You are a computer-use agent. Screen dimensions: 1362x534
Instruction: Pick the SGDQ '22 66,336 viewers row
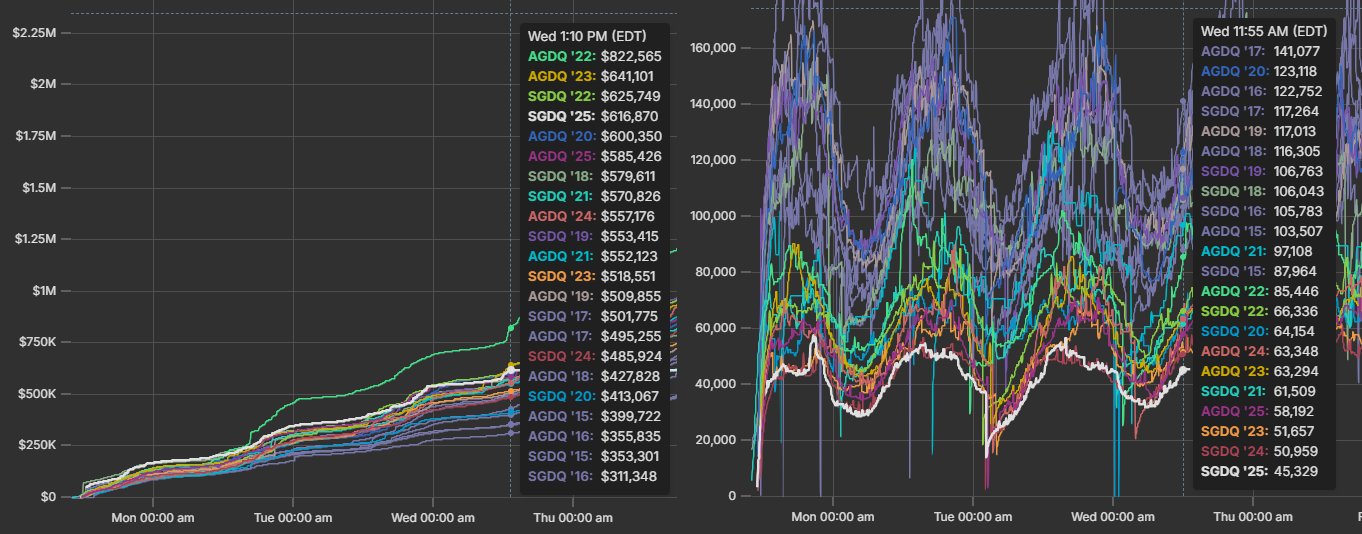[1259, 311]
